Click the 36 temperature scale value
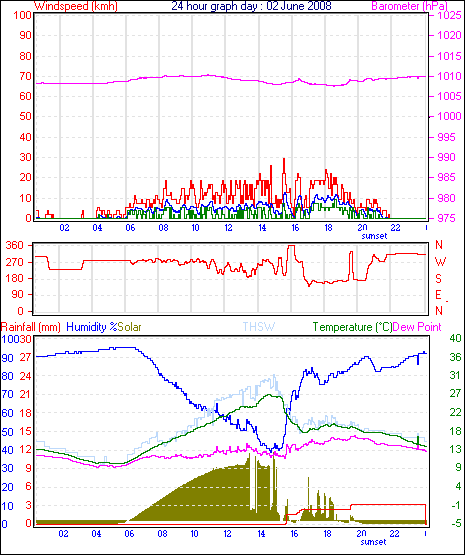The height and width of the screenshot is (556, 465). click(455, 357)
